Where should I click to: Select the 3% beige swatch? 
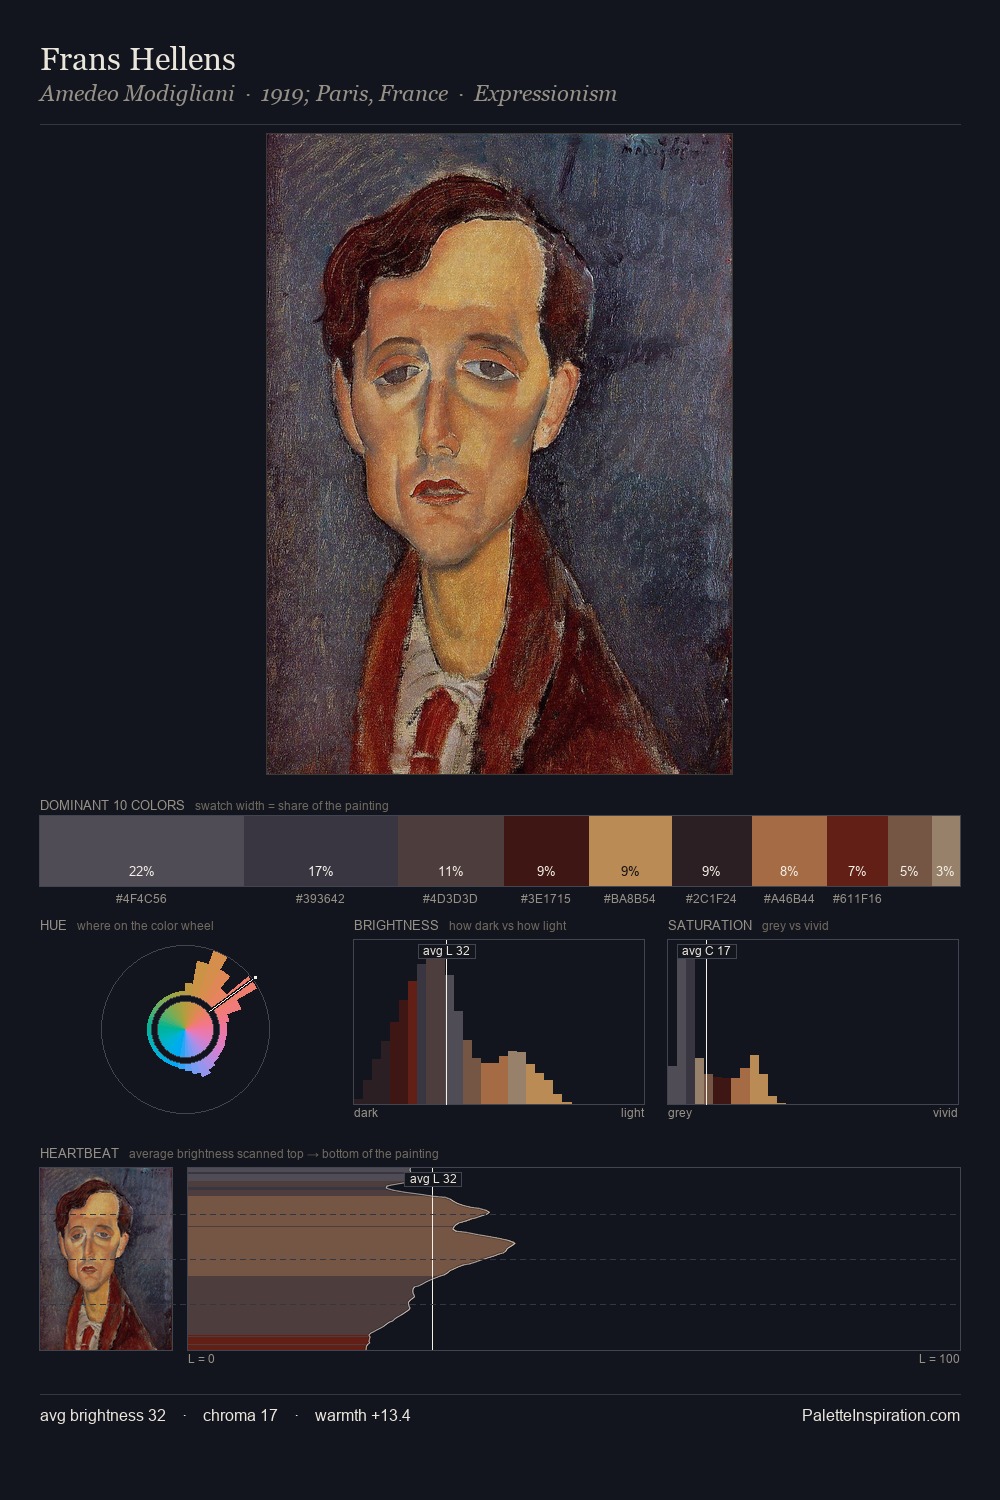(x=946, y=851)
